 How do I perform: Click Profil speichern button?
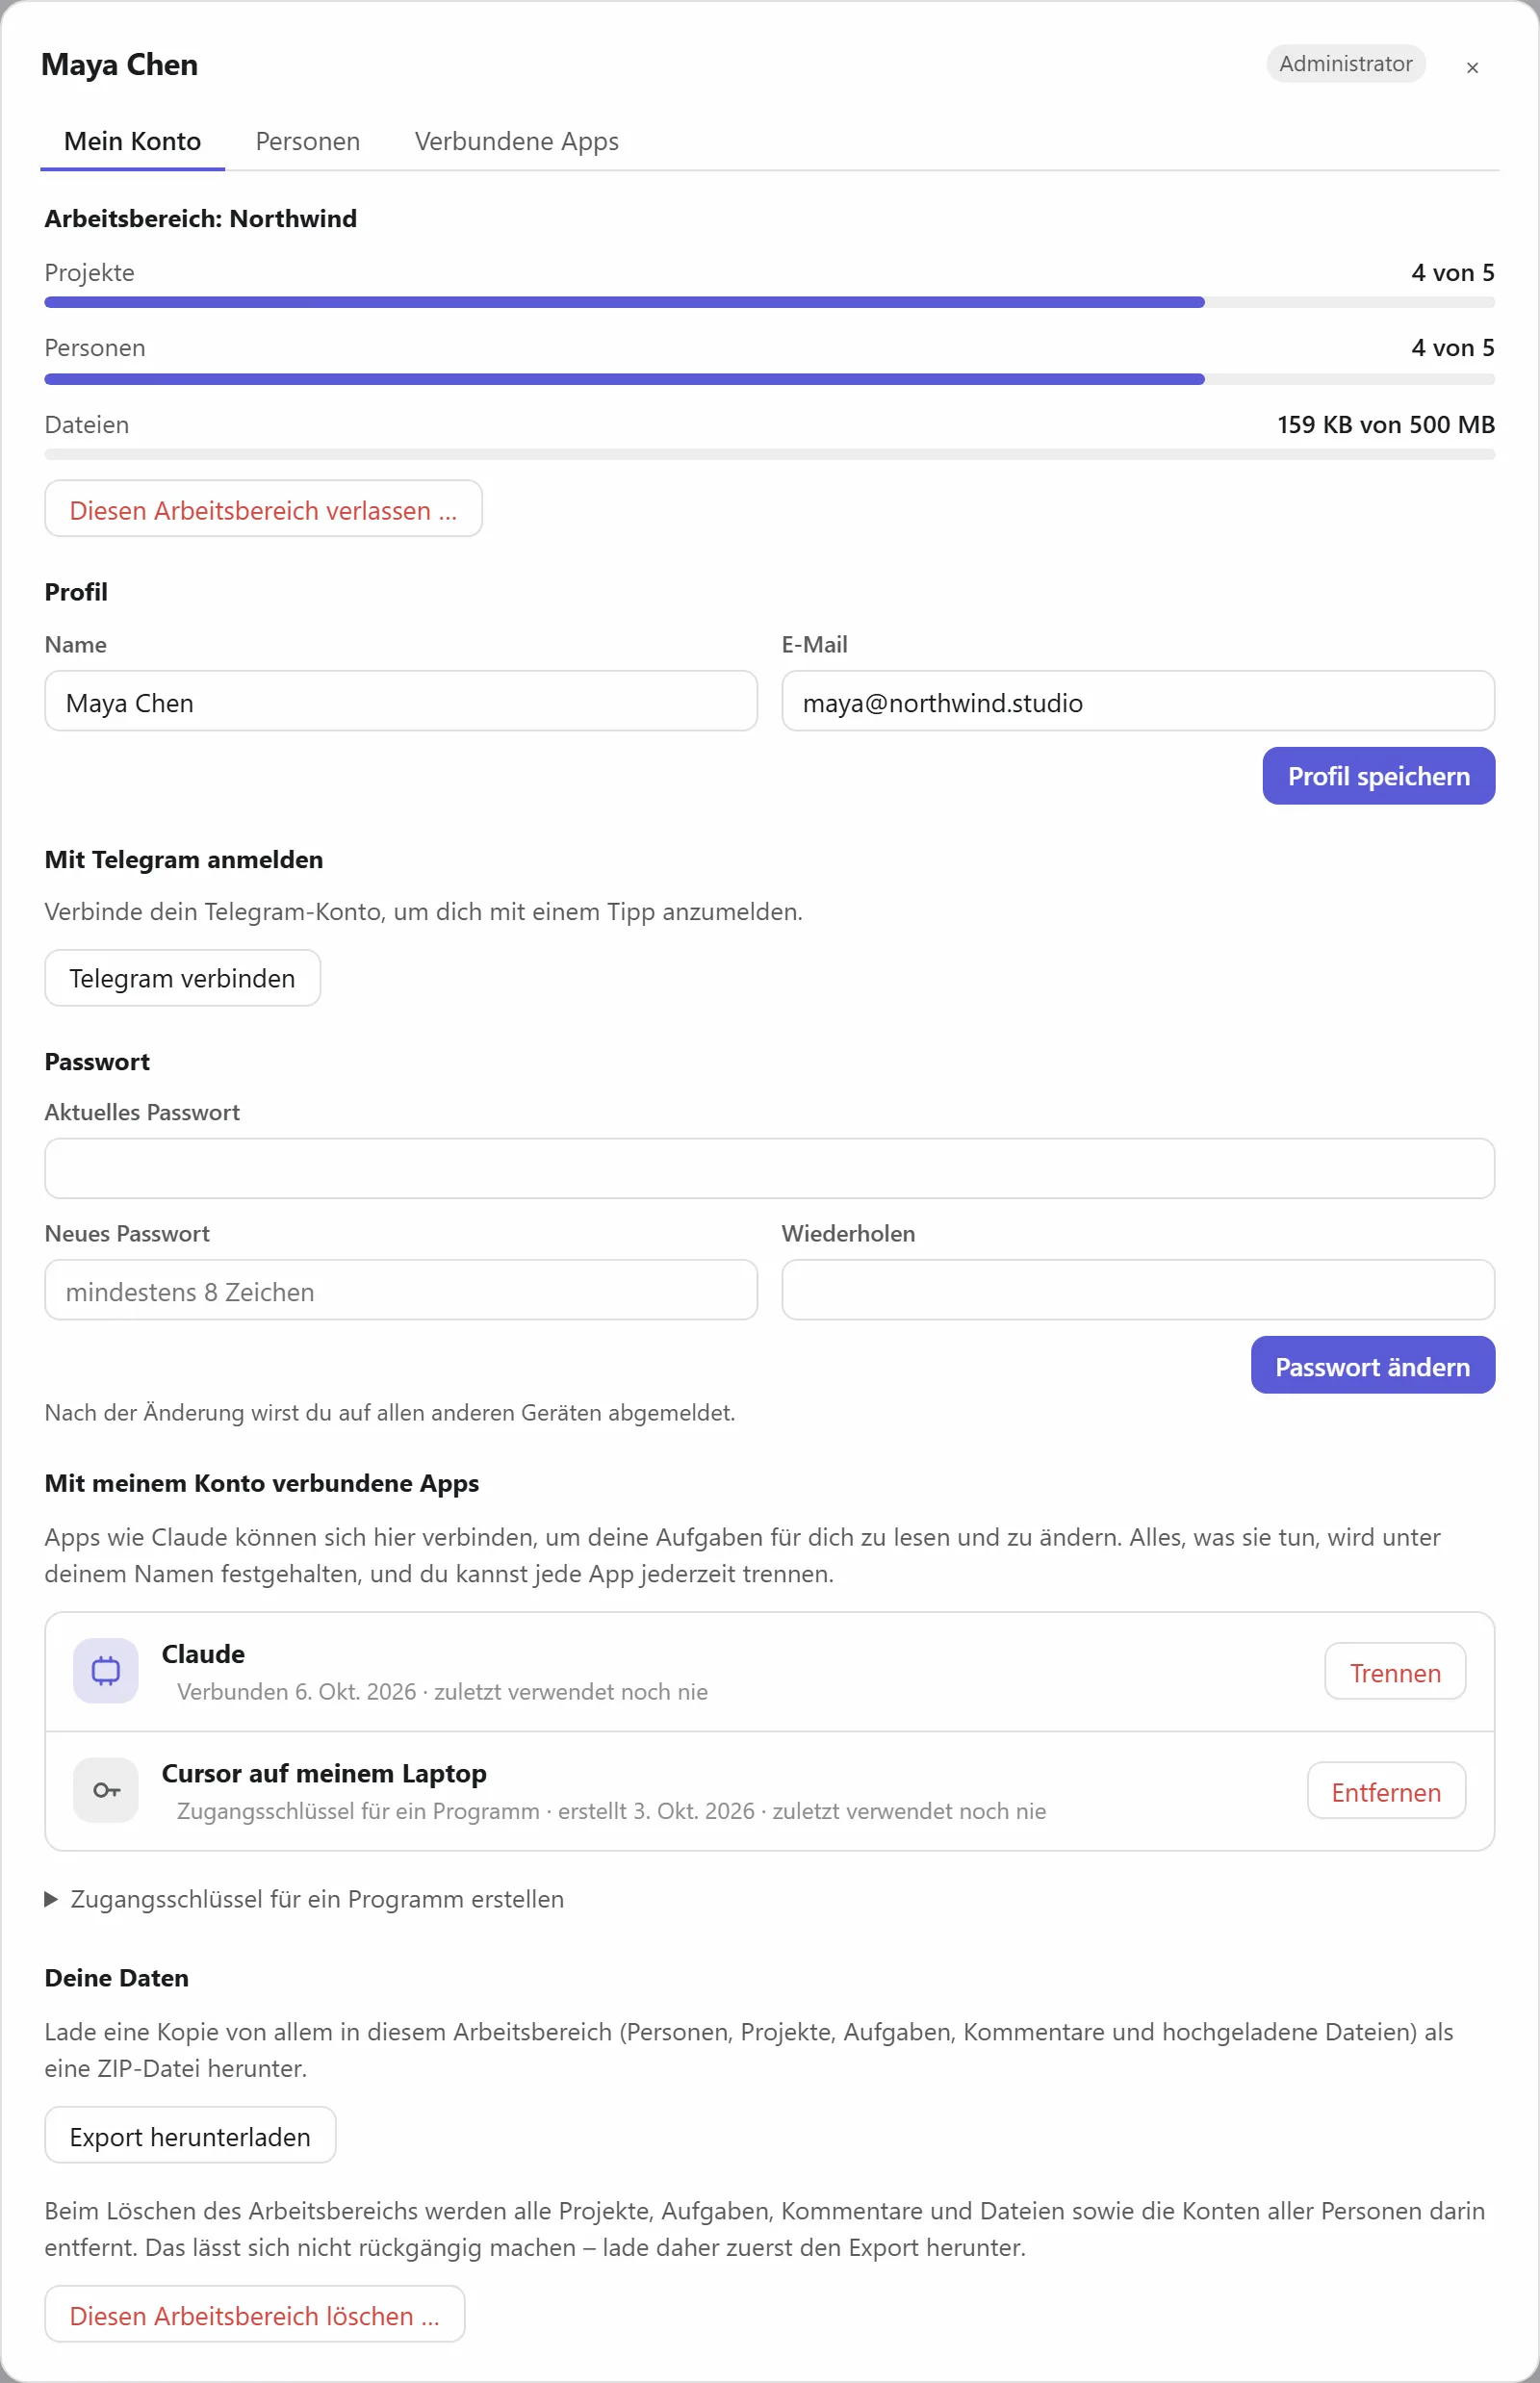1379,776
